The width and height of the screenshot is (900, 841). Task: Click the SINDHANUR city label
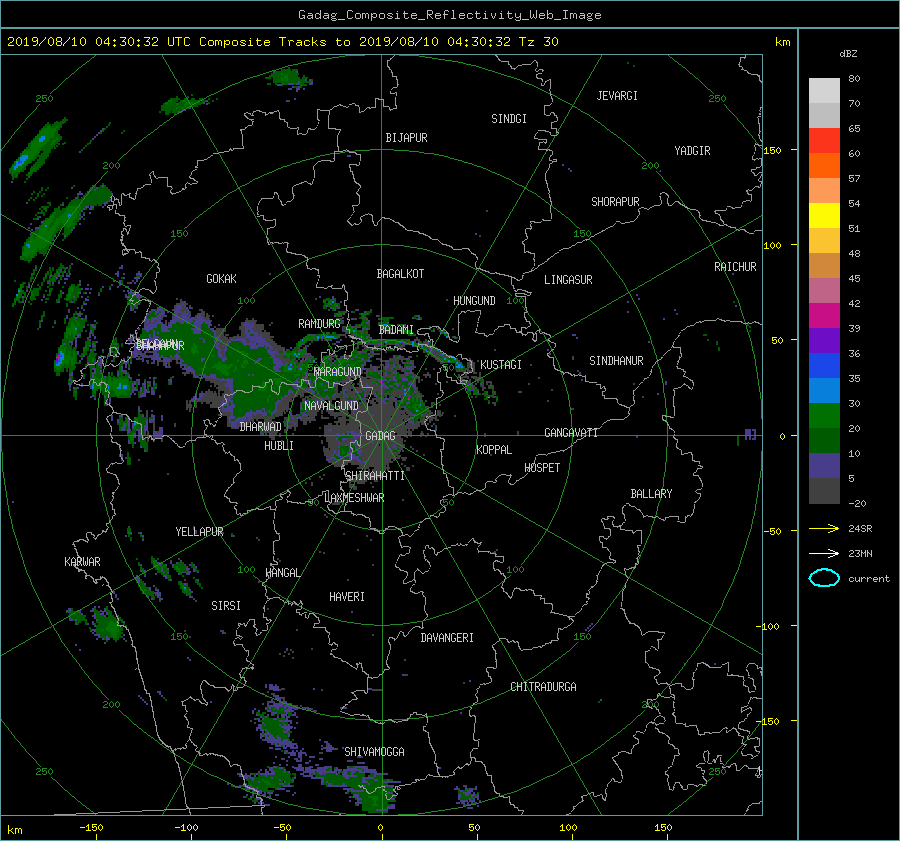(x=616, y=361)
